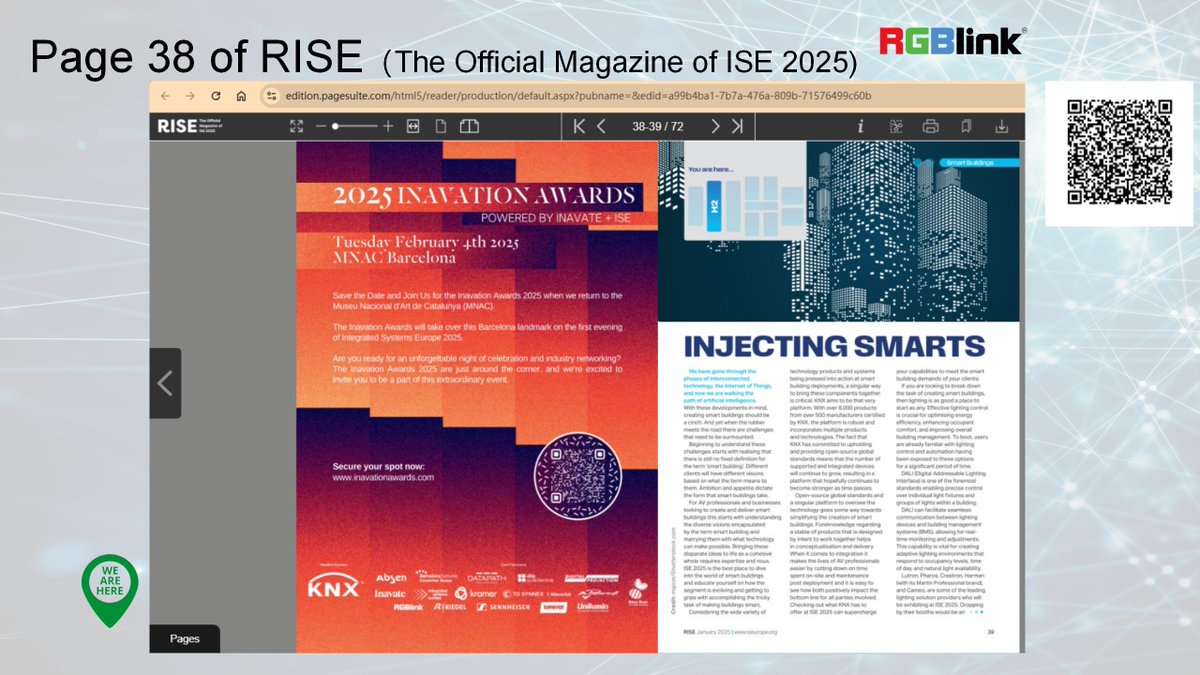Click the browser forward arrow
Image resolution: width=1200 pixels, height=675 pixels.
190,96
